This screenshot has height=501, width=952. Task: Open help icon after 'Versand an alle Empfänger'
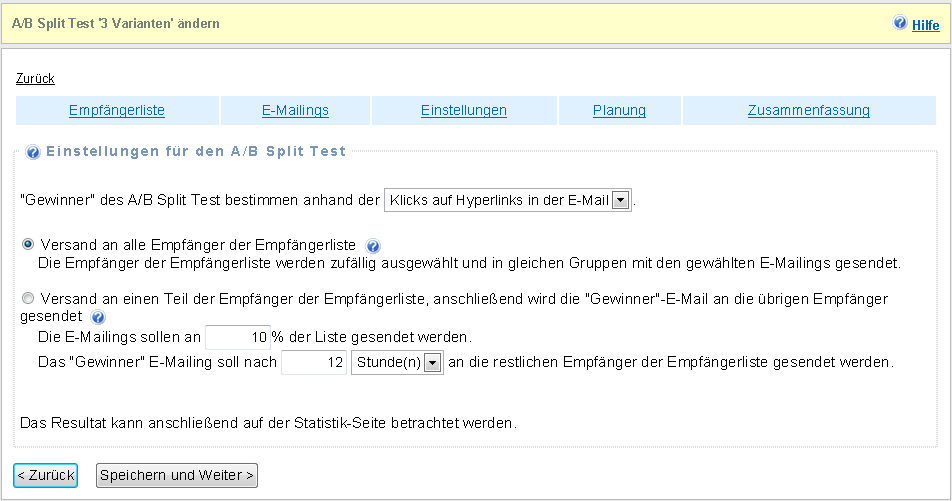click(x=374, y=246)
